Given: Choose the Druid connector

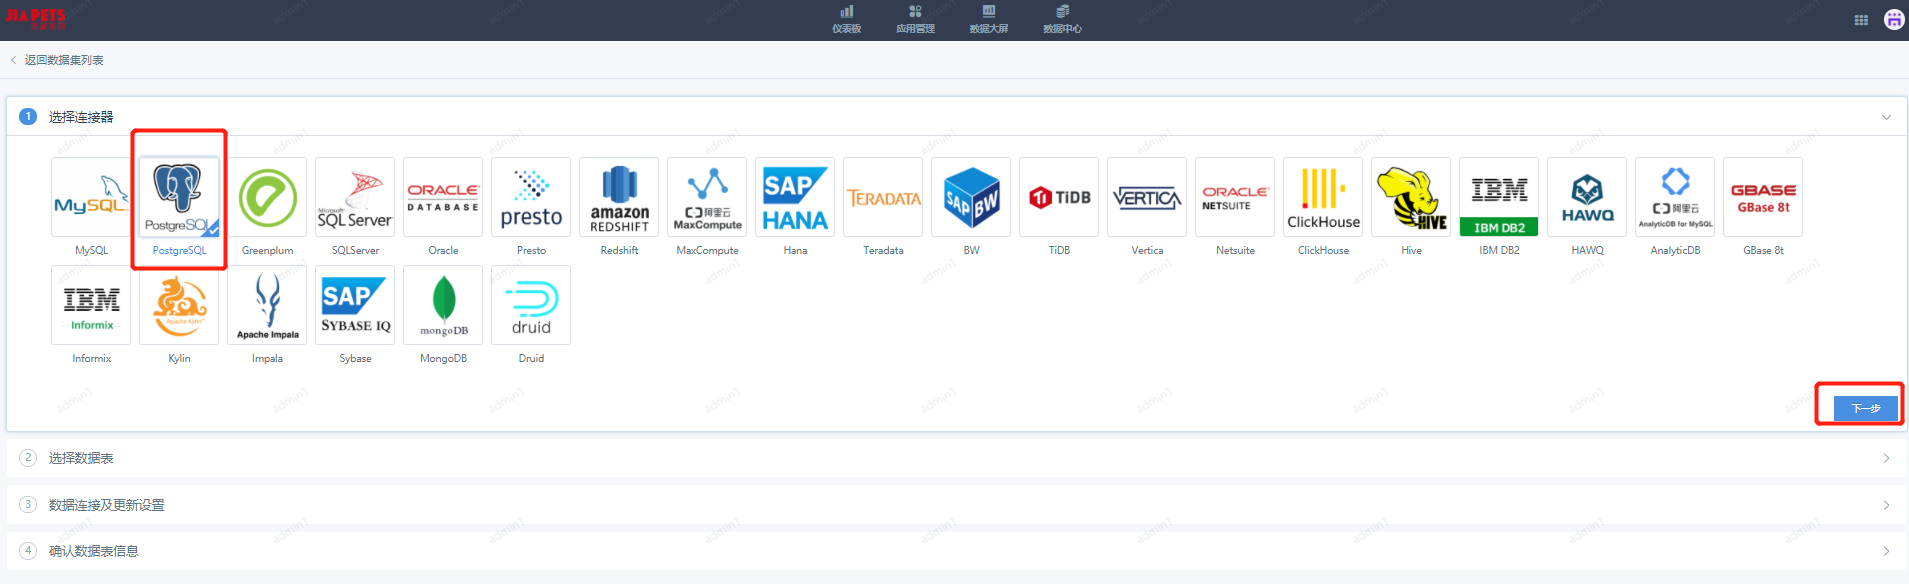Looking at the screenshot, I should 531,305.
